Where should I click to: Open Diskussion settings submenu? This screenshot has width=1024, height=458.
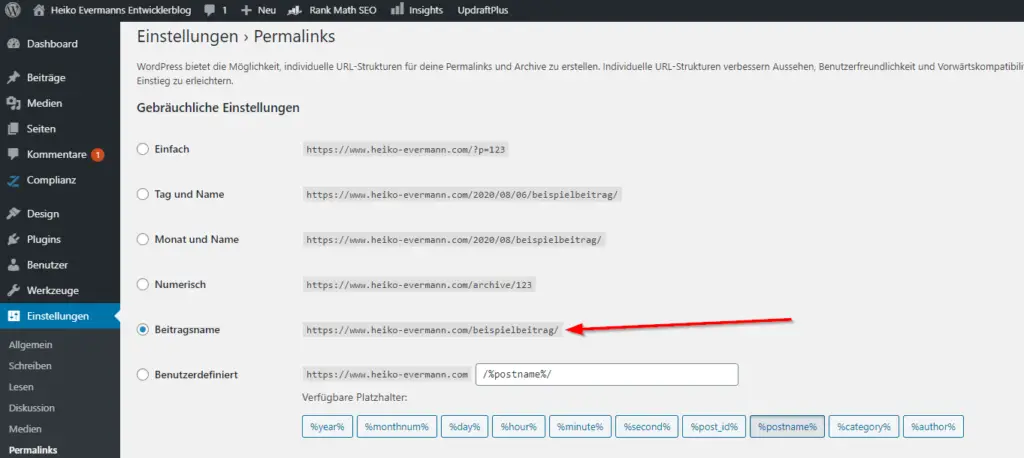tap(32, 408)
